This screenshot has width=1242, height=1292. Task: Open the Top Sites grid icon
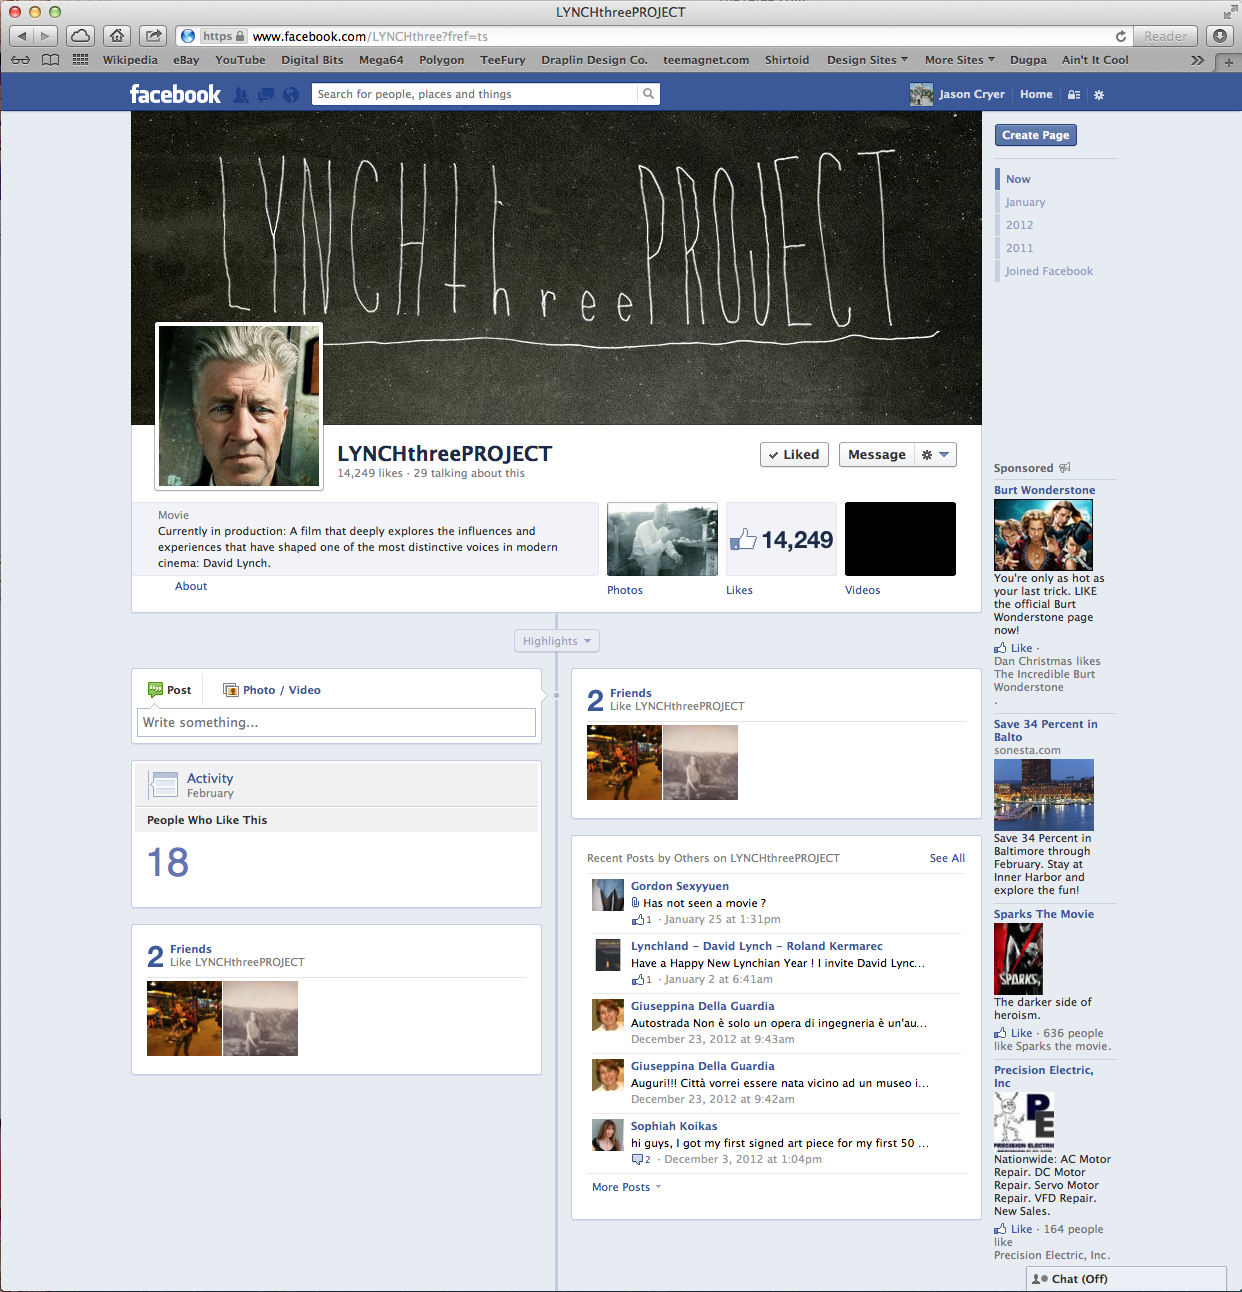pos(80,60)
